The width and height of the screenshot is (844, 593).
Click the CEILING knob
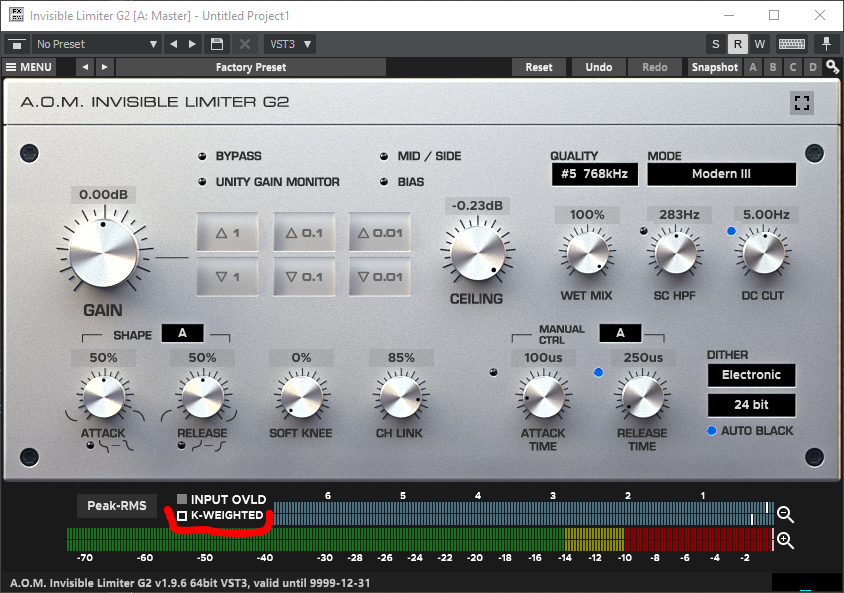477,253
